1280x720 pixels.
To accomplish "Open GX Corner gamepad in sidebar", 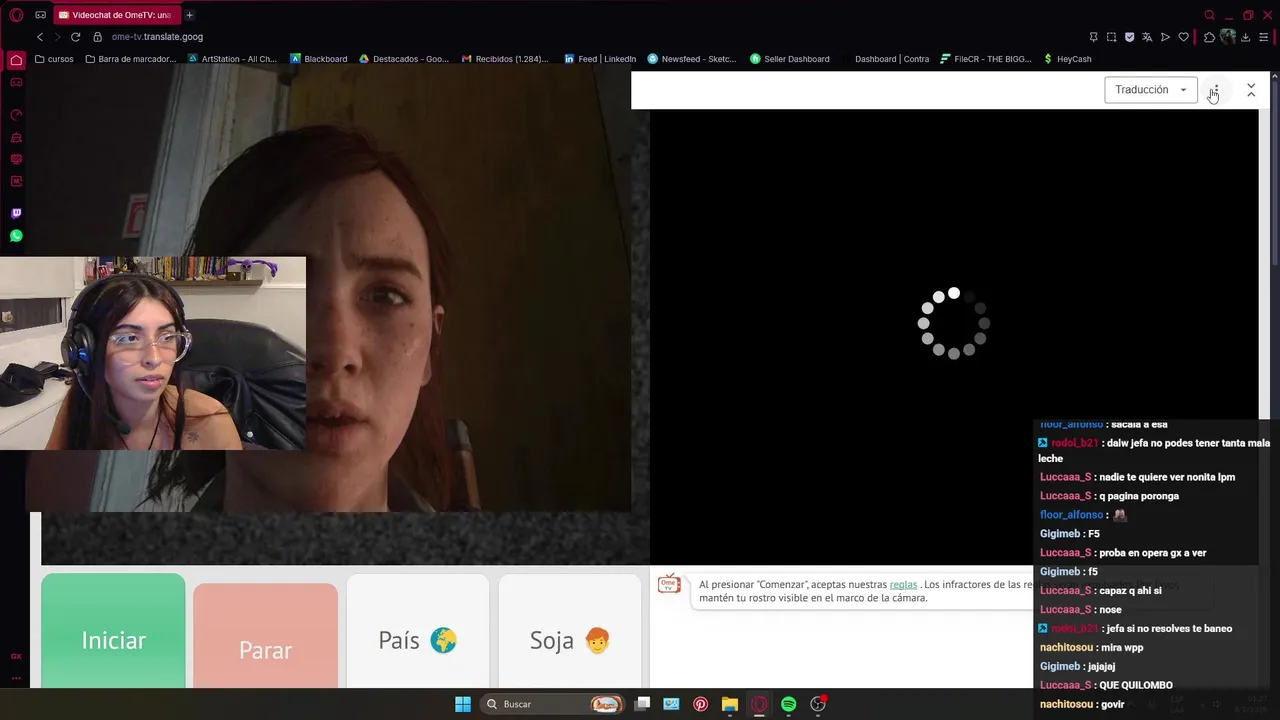I will [x=16, y=82].
